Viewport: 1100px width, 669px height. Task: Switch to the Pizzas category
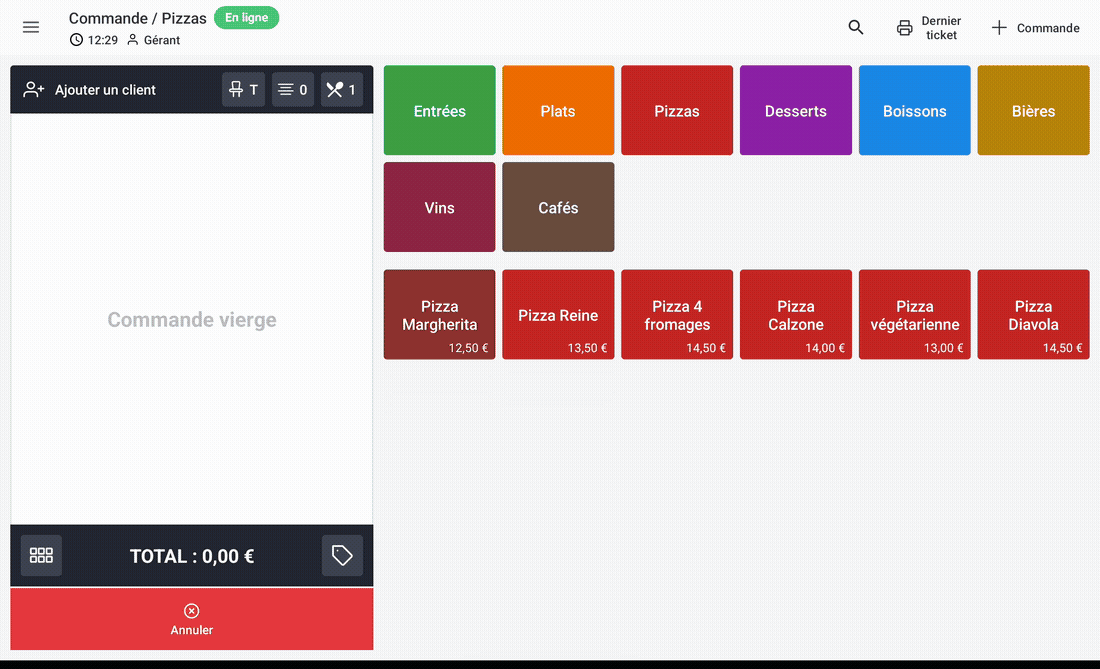[677, 110]
